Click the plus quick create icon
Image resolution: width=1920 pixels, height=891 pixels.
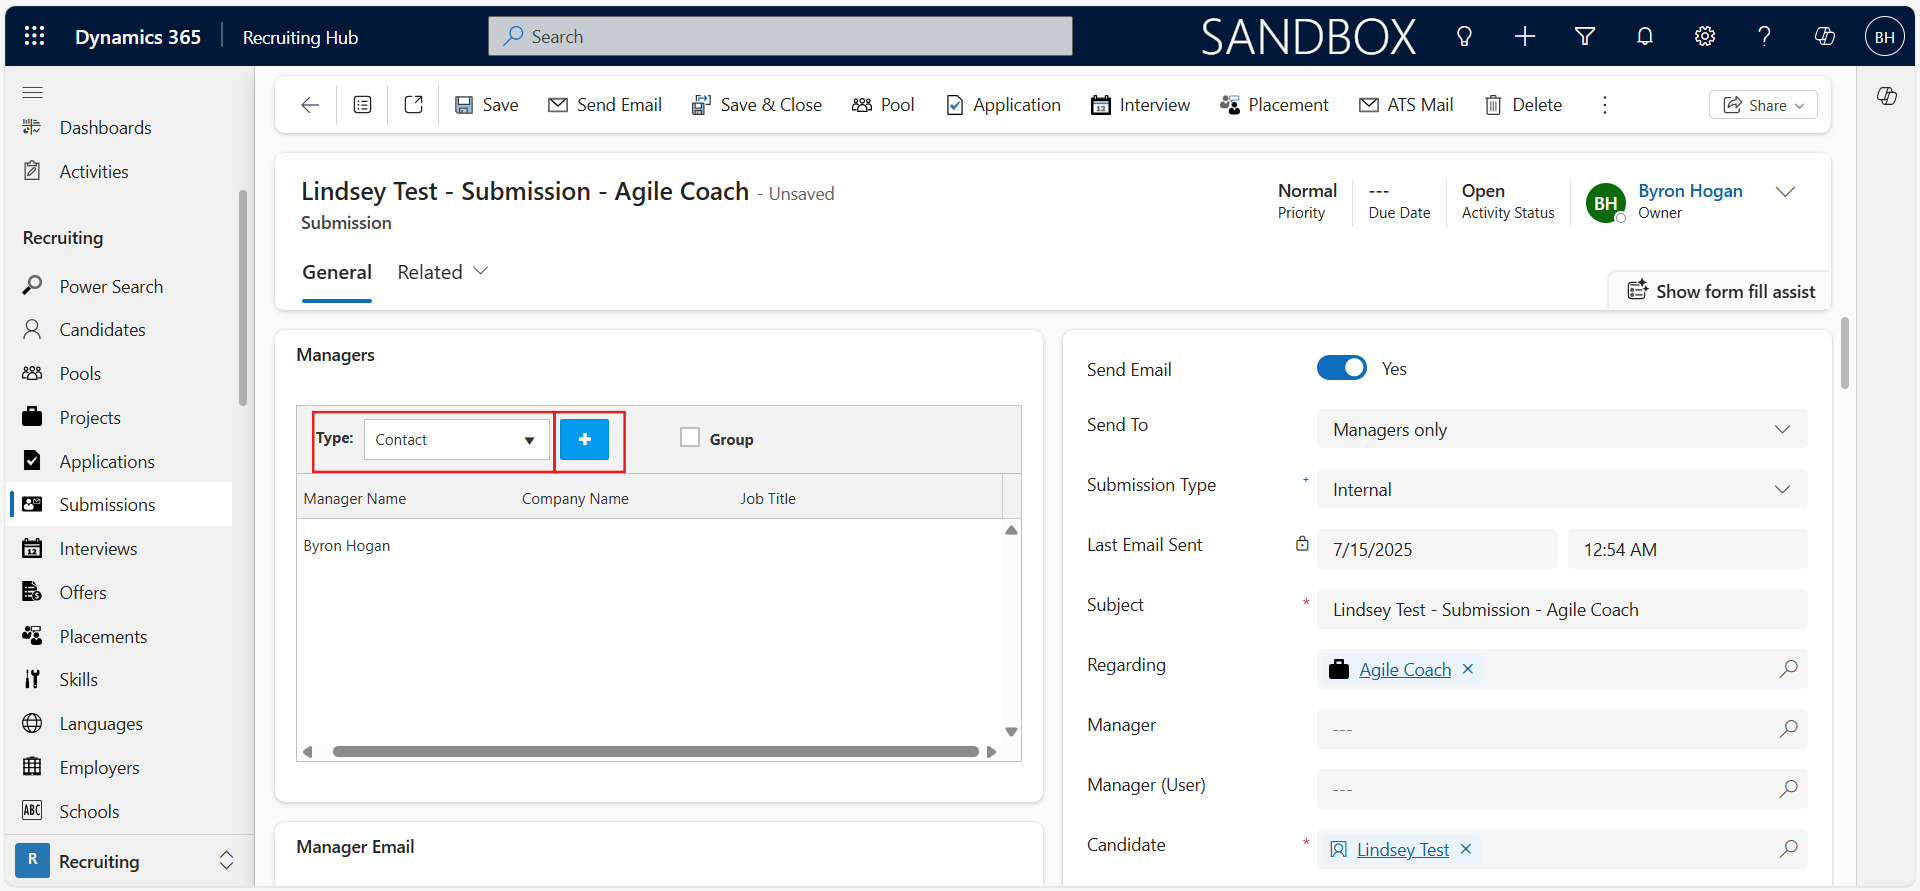tap(1524, 37)
